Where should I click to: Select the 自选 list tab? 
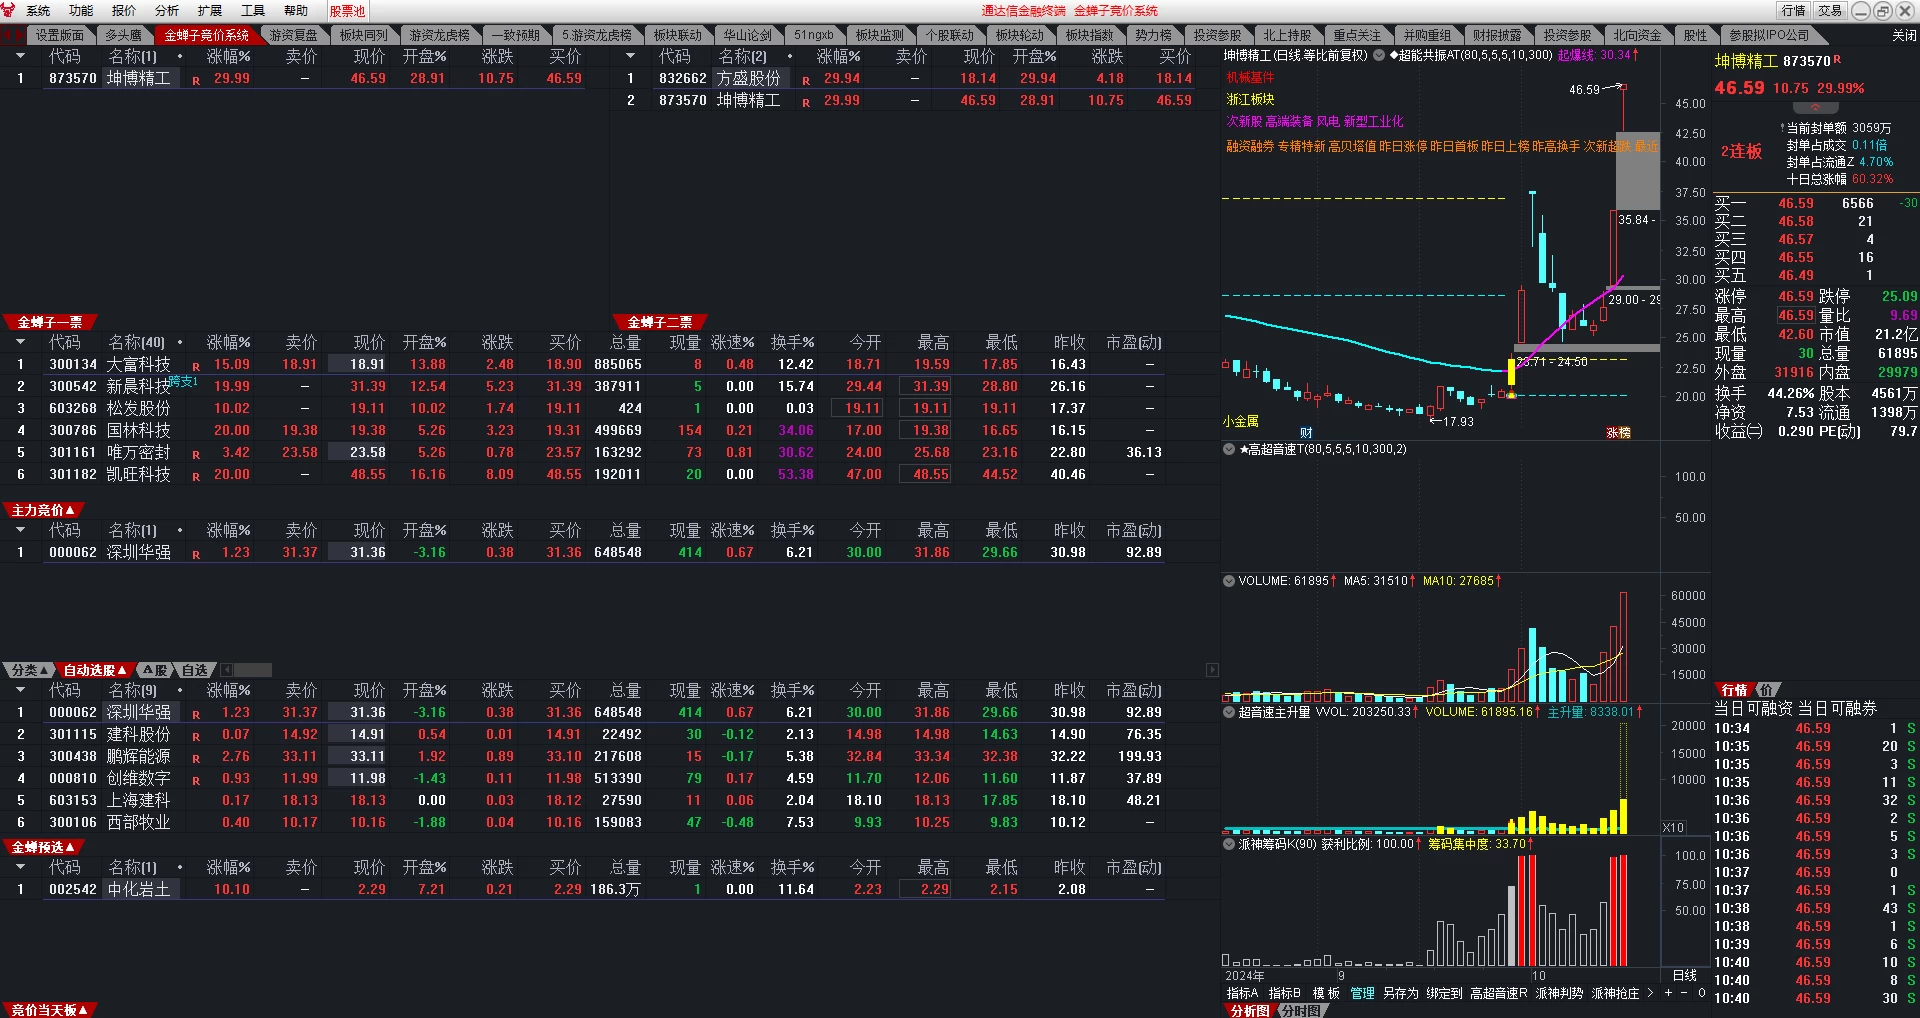click(195, 670)
